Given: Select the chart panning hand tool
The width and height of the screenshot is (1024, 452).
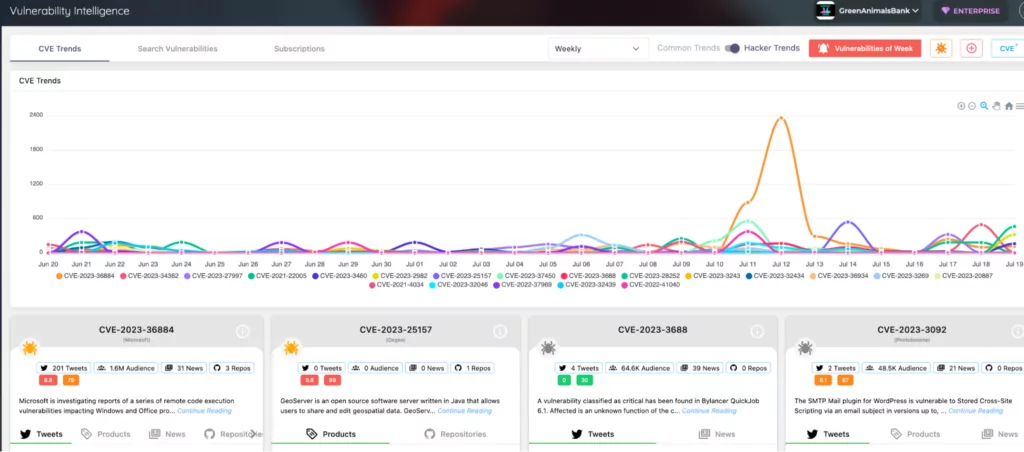Looking at the screenshot, I should 997,106.
